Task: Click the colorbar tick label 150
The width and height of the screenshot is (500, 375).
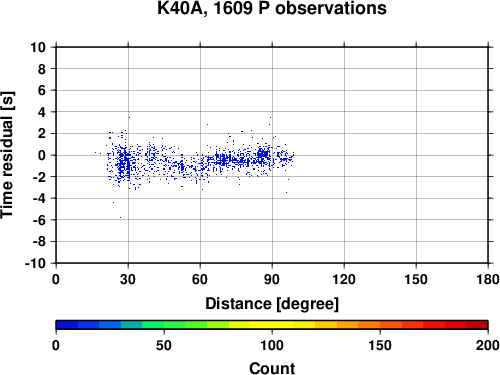Action: 380,345
